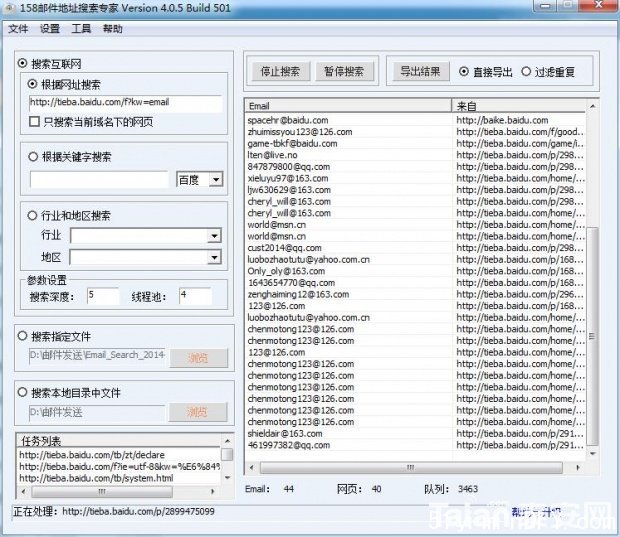The width and height of the screenshot is (620, 537).
Task: Open the 百度 search engine dropdown
Action: 216,180
